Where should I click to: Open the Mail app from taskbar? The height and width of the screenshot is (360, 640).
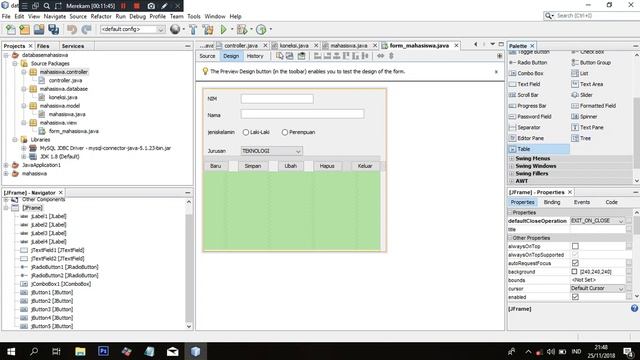173,351
